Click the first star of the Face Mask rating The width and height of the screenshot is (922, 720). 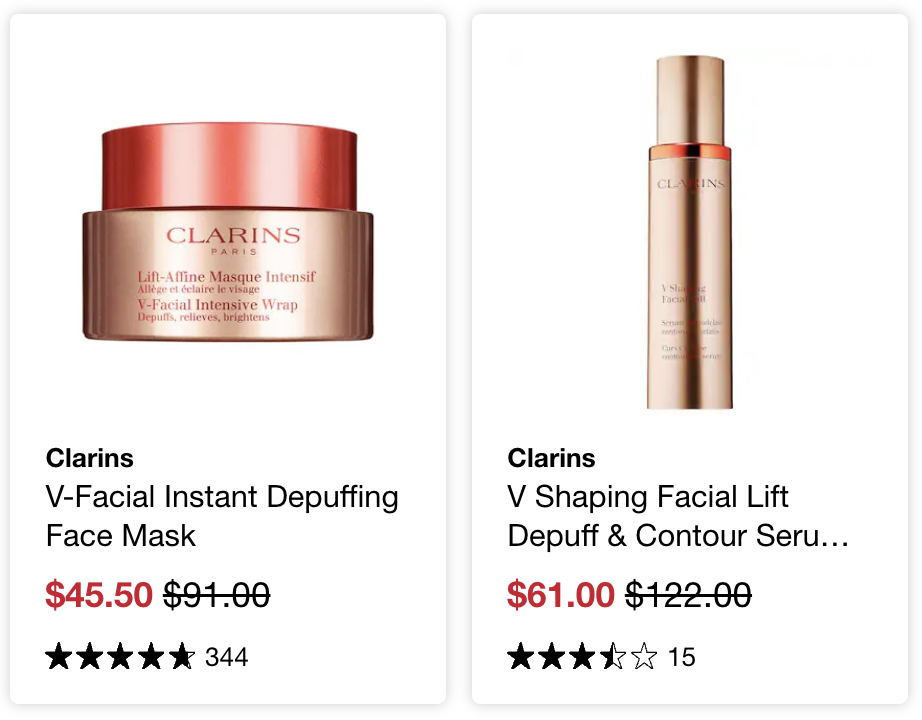[x=59, y=656]
